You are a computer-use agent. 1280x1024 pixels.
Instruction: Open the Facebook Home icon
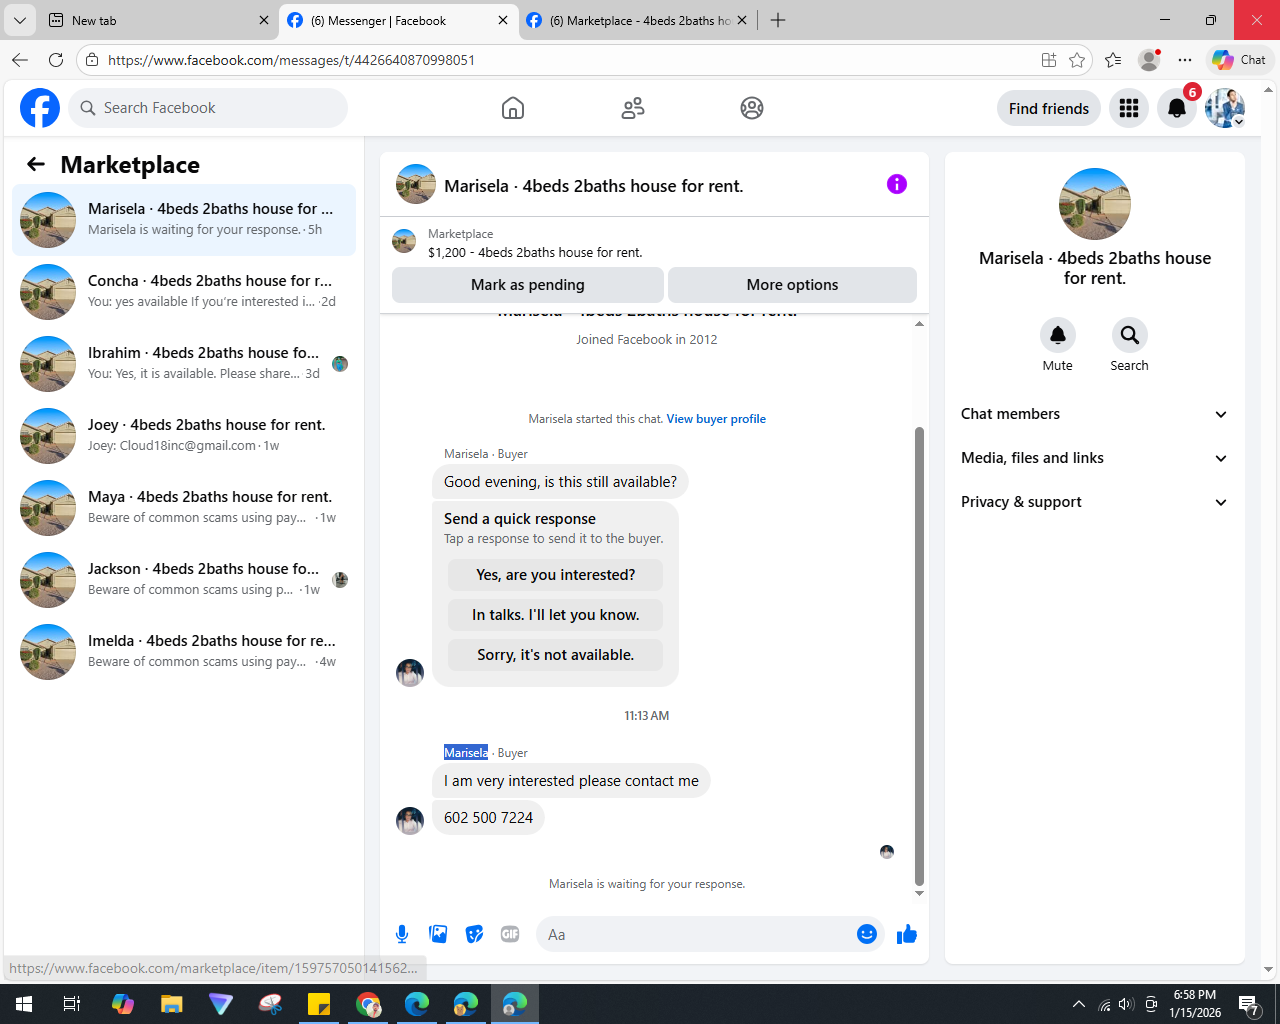pos(513,108)
